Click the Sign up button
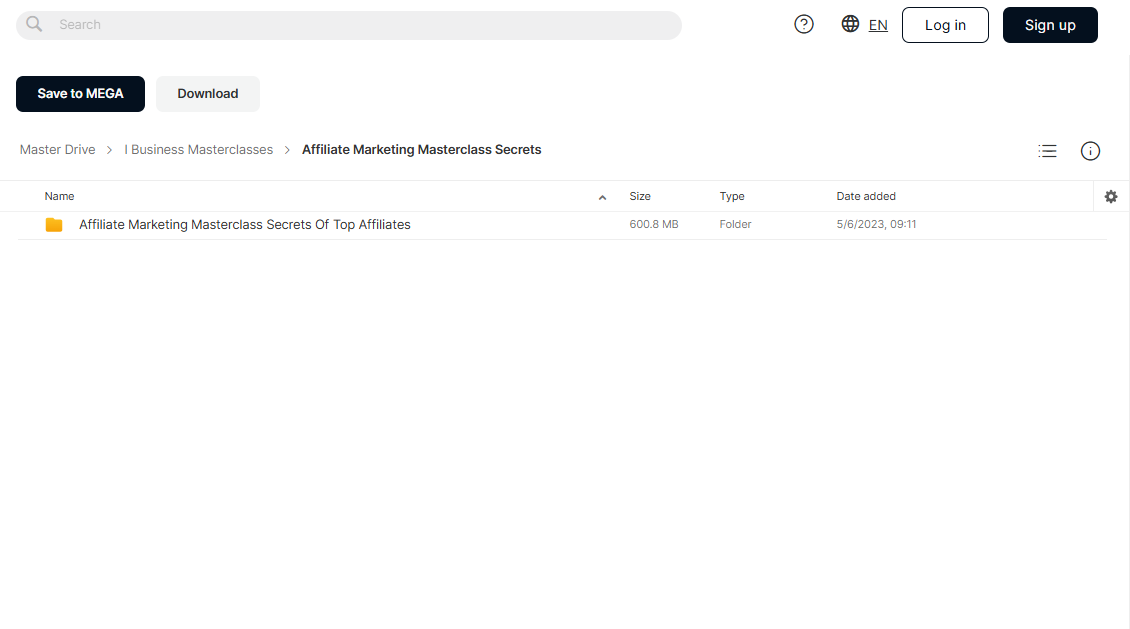The image size is (1130, 629). tap(1050, 25)
